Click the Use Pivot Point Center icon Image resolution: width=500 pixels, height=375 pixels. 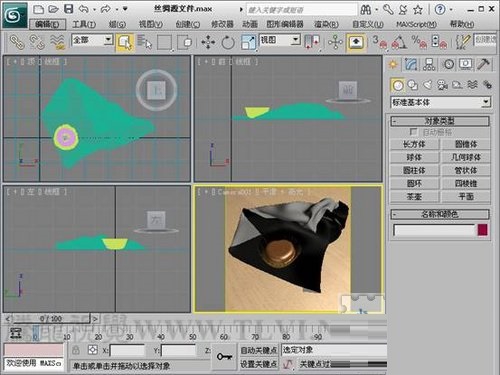(x=312, y=42)
